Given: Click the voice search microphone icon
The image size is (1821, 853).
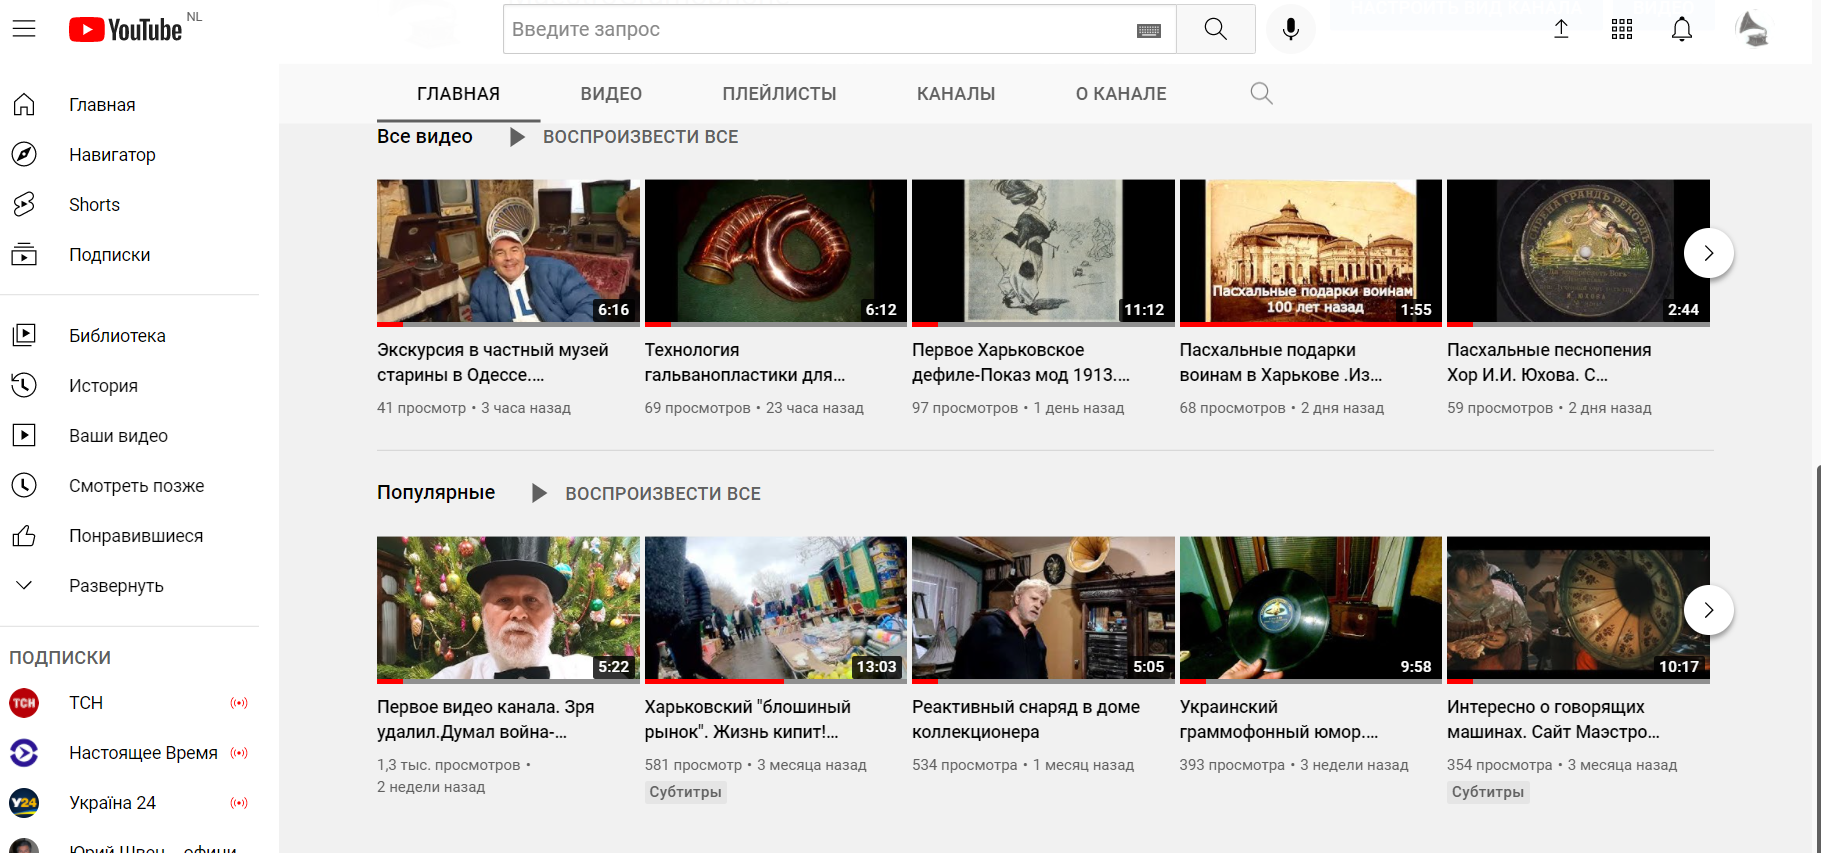Looking at the screenshot, I should click(x=1290, y=29).
